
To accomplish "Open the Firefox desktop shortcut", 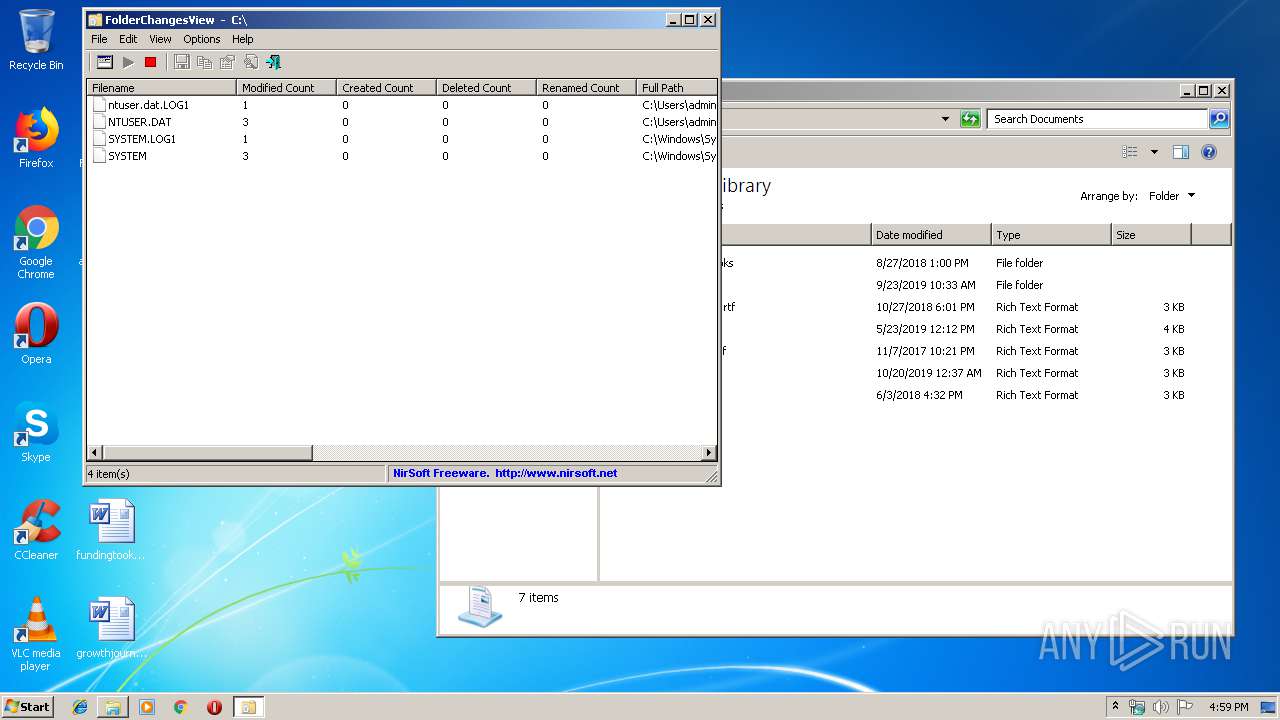I will coord(36,138).
